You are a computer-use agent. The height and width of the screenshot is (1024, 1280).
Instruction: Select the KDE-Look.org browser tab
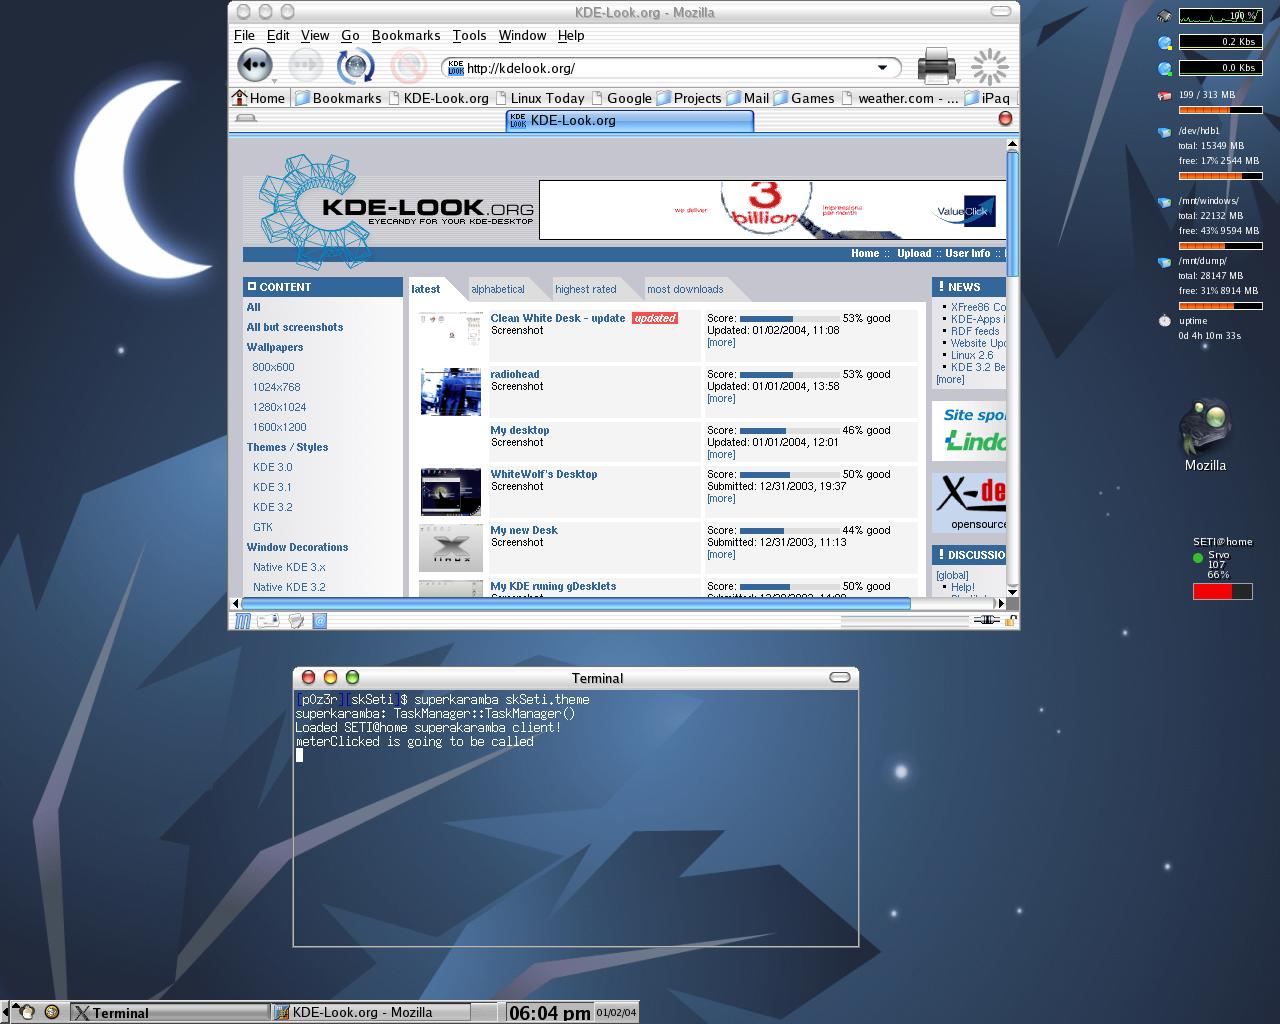630,120
